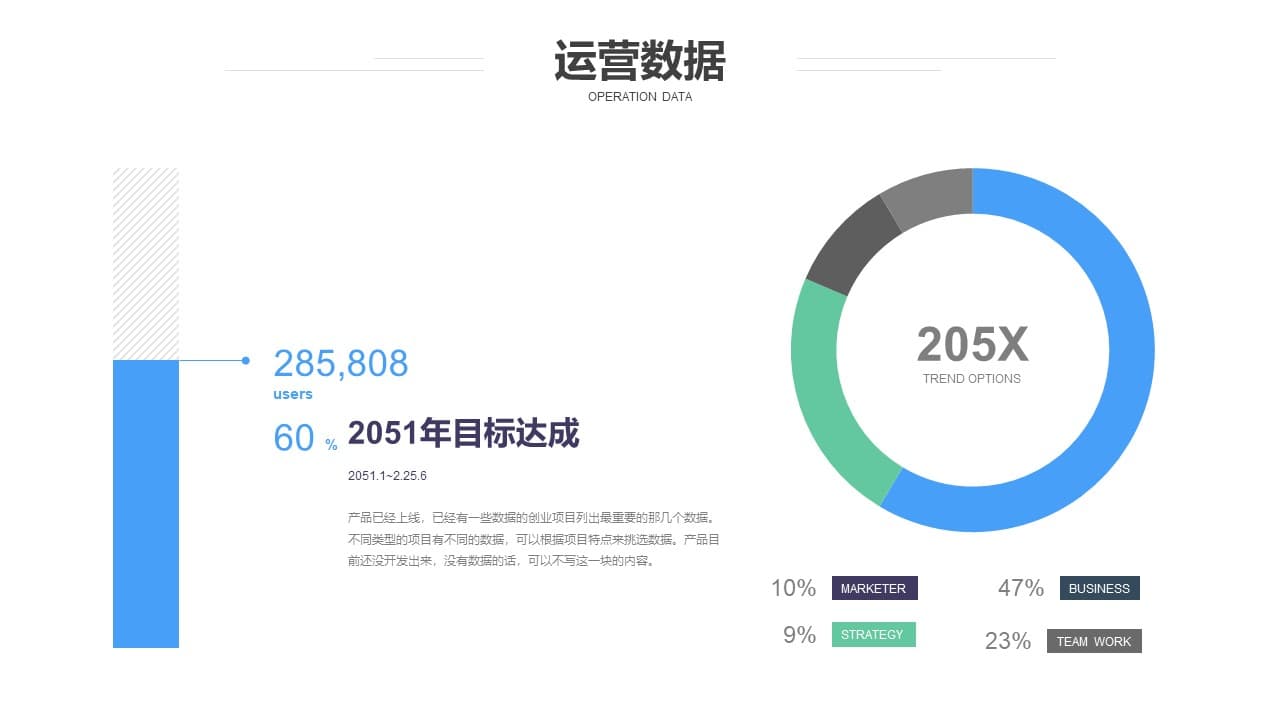Viewport: 1280px width, 720px height.
Task: Click the BUSINESS legend label
Action: coord(1099,588)
